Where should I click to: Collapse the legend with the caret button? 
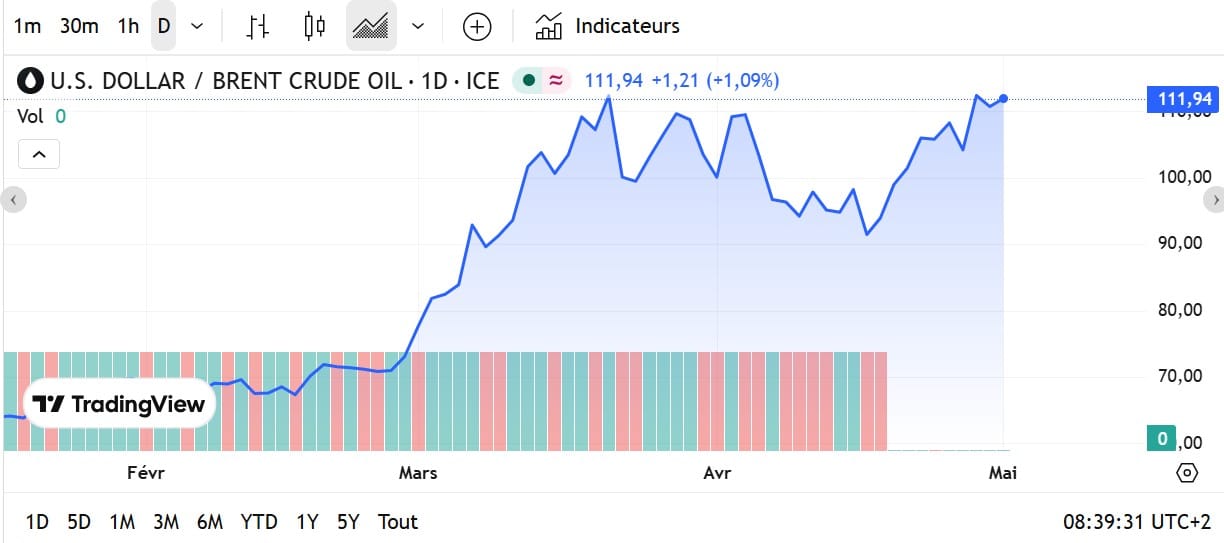pyautogui.click(x=38, y=154)
